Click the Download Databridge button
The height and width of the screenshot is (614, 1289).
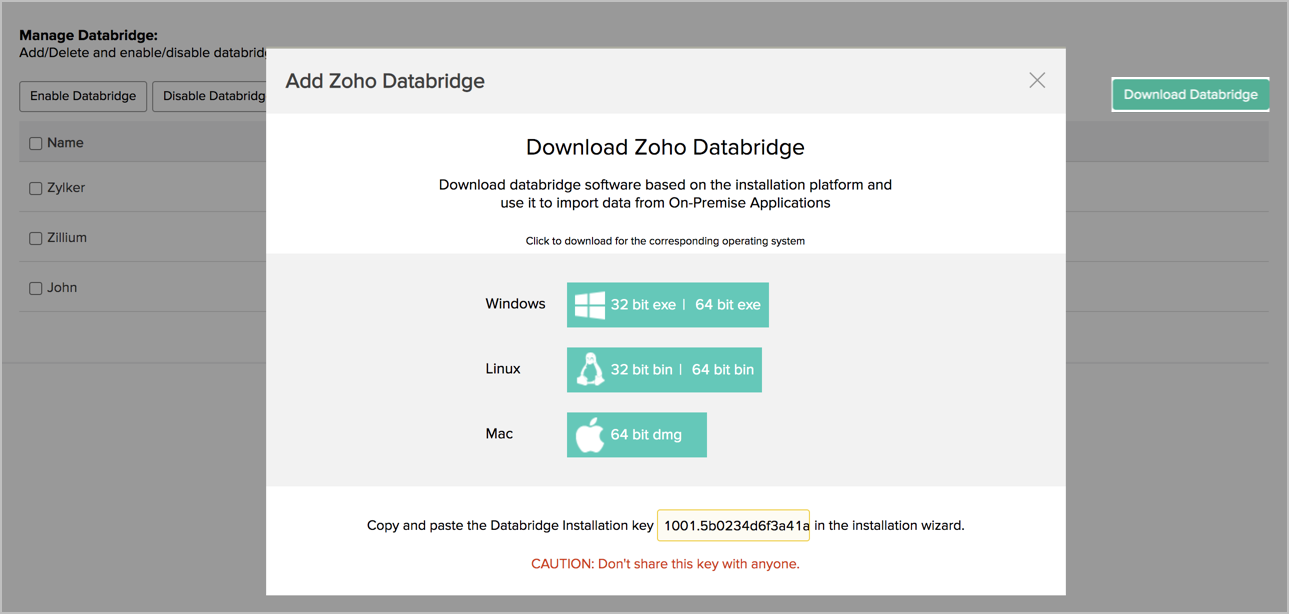pos(1190,94)
